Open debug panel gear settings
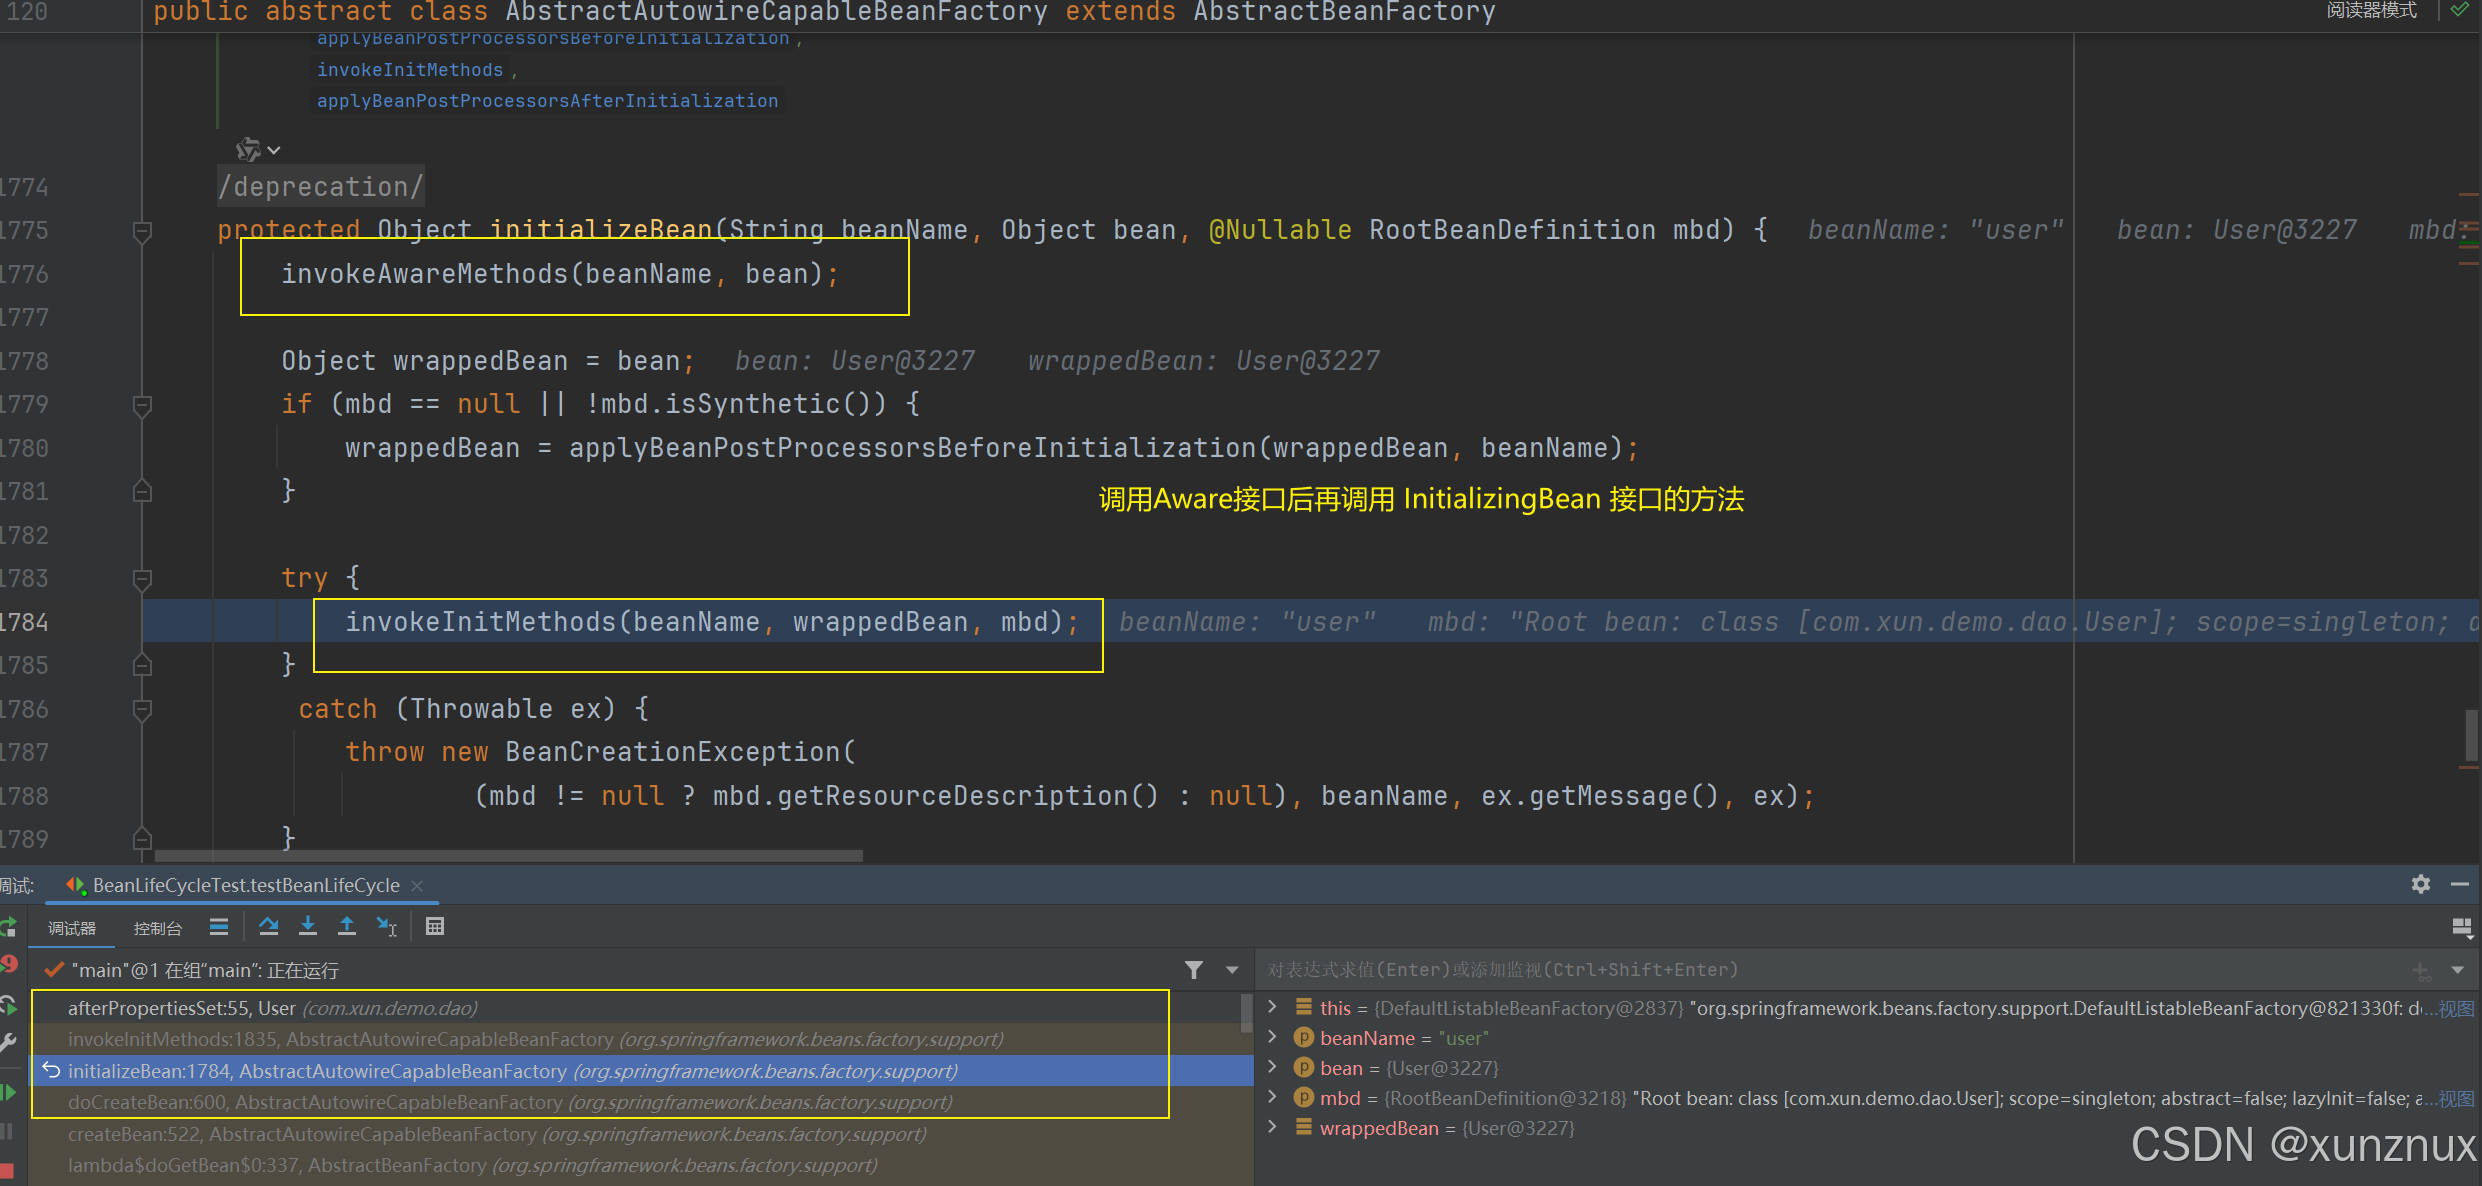The image size is (2482, 1186). coord(2421,885)
